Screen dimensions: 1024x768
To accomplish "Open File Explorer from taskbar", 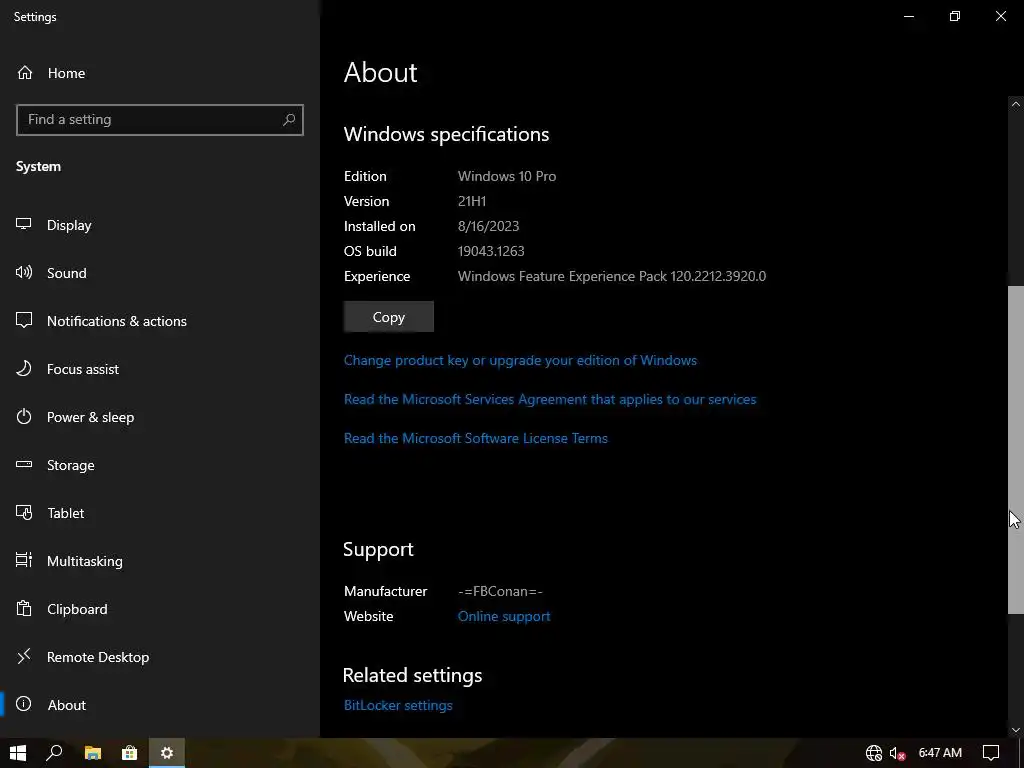I will pos(93,753).
